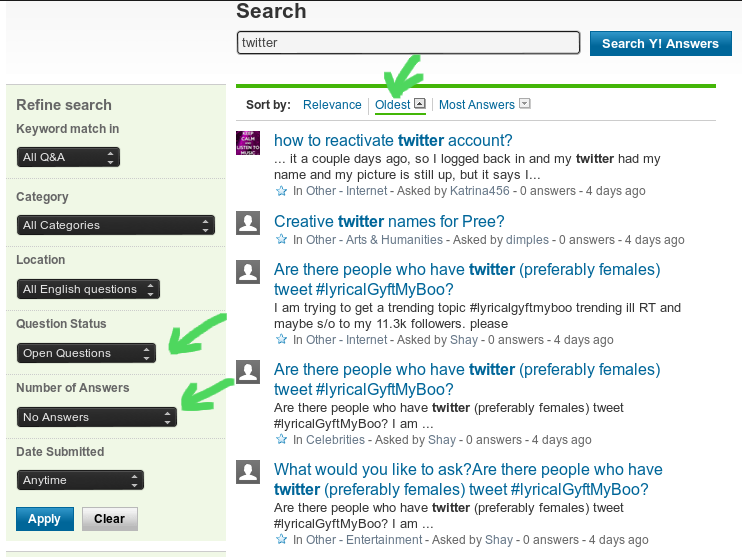The width and height of the screenshot is (742, 557).
Task: Click the star icon beside Katrina456's question
Action: click(282, 191)
